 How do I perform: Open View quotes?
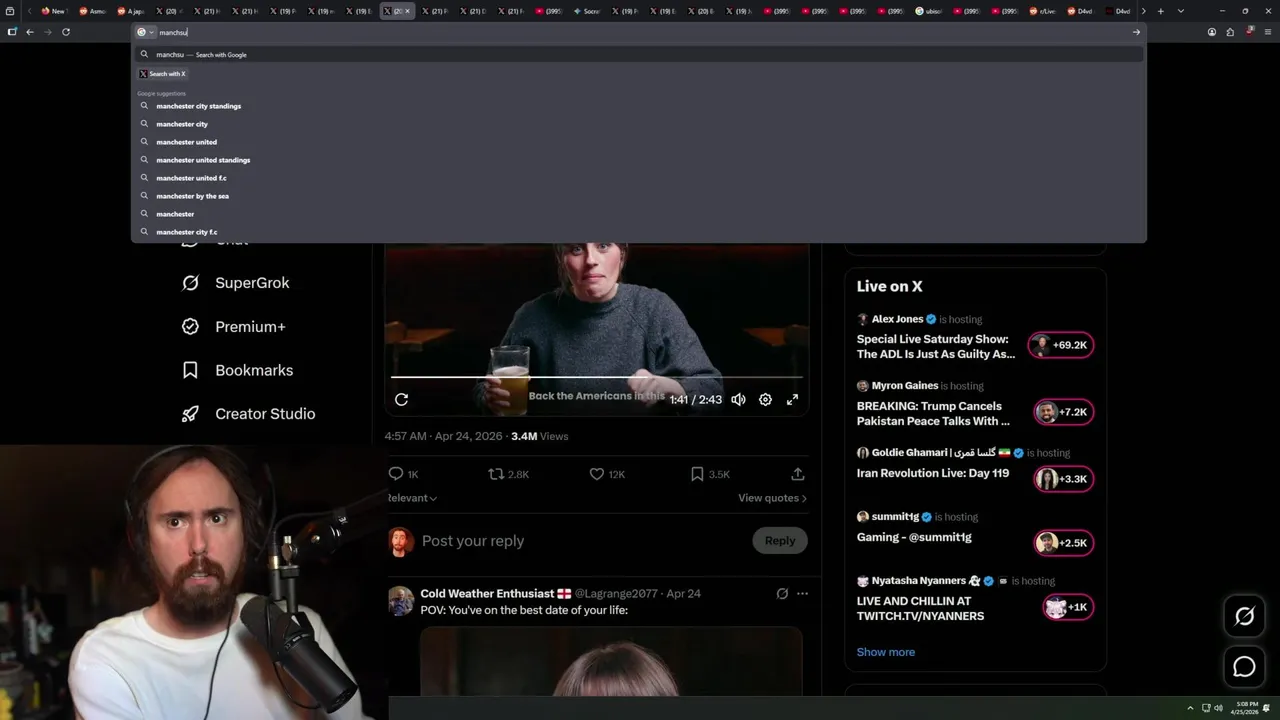tap(772, 498)
